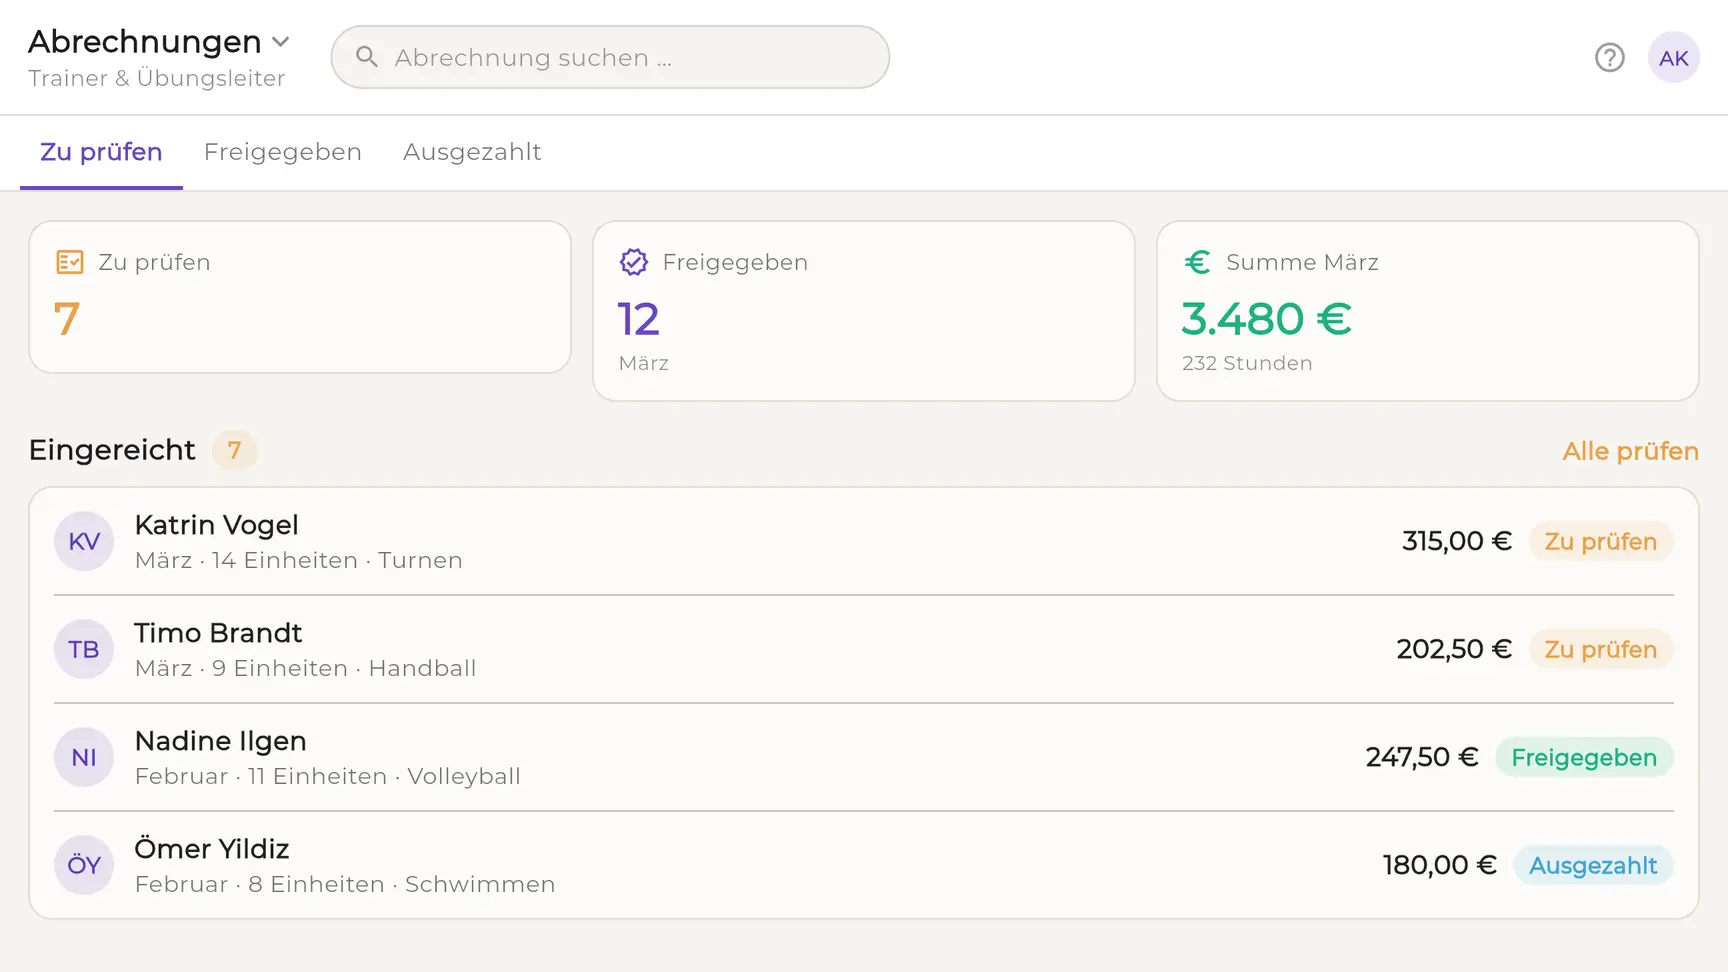1728x972 pixels.
Task: Open Timo Brandt's name
Action: (x=218, y=633)
